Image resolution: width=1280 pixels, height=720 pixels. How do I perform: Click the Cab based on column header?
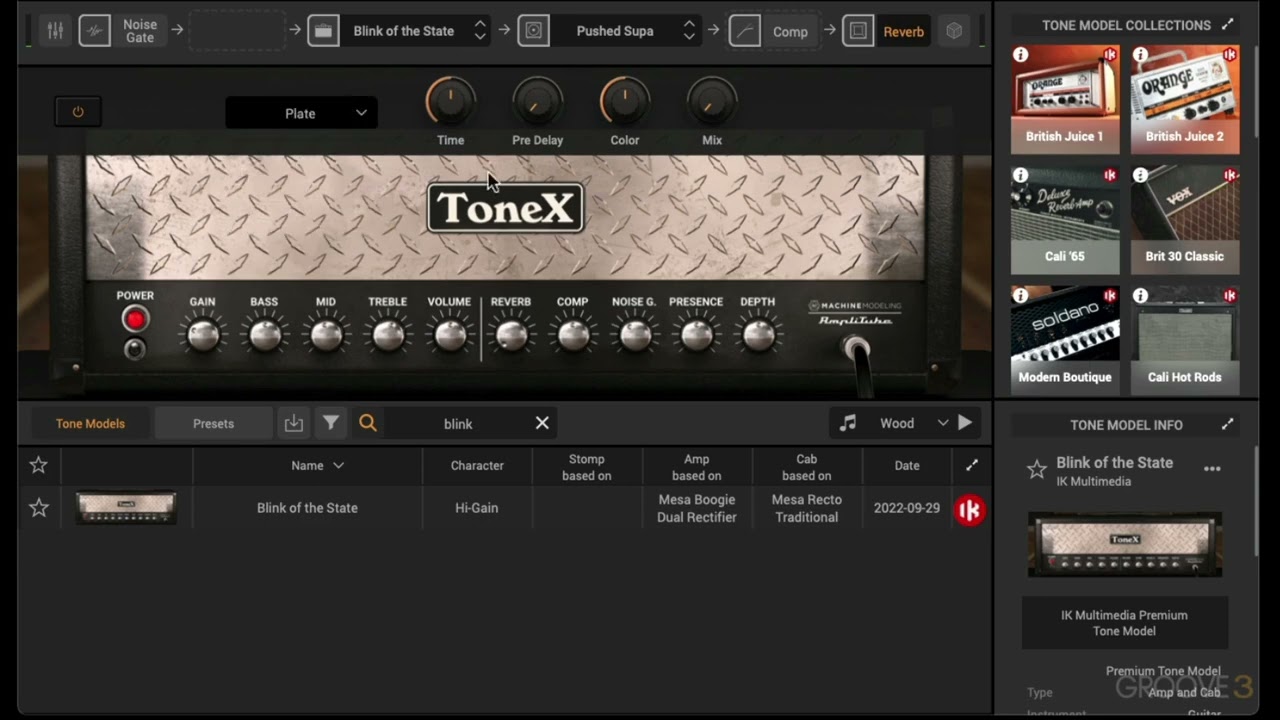807,467
